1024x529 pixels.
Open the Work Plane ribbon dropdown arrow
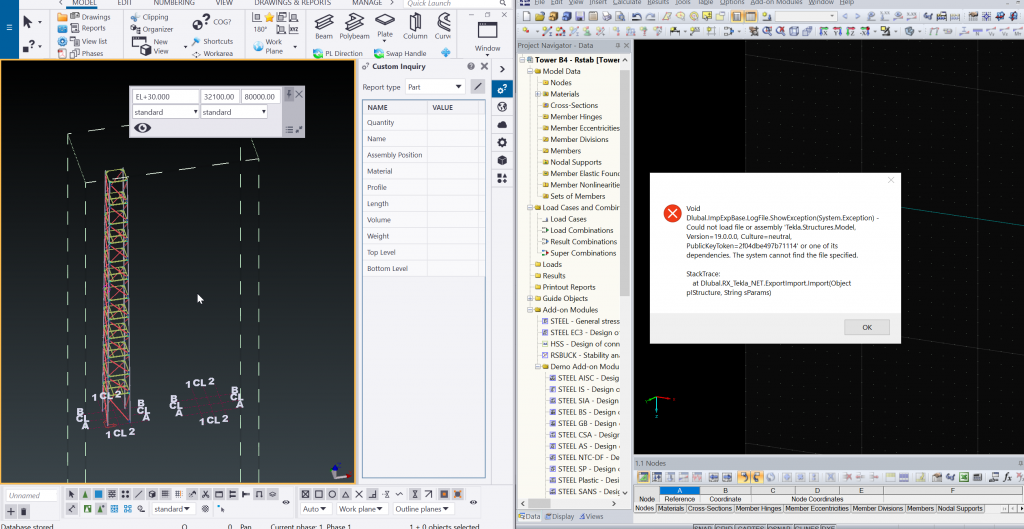point(295,46)
